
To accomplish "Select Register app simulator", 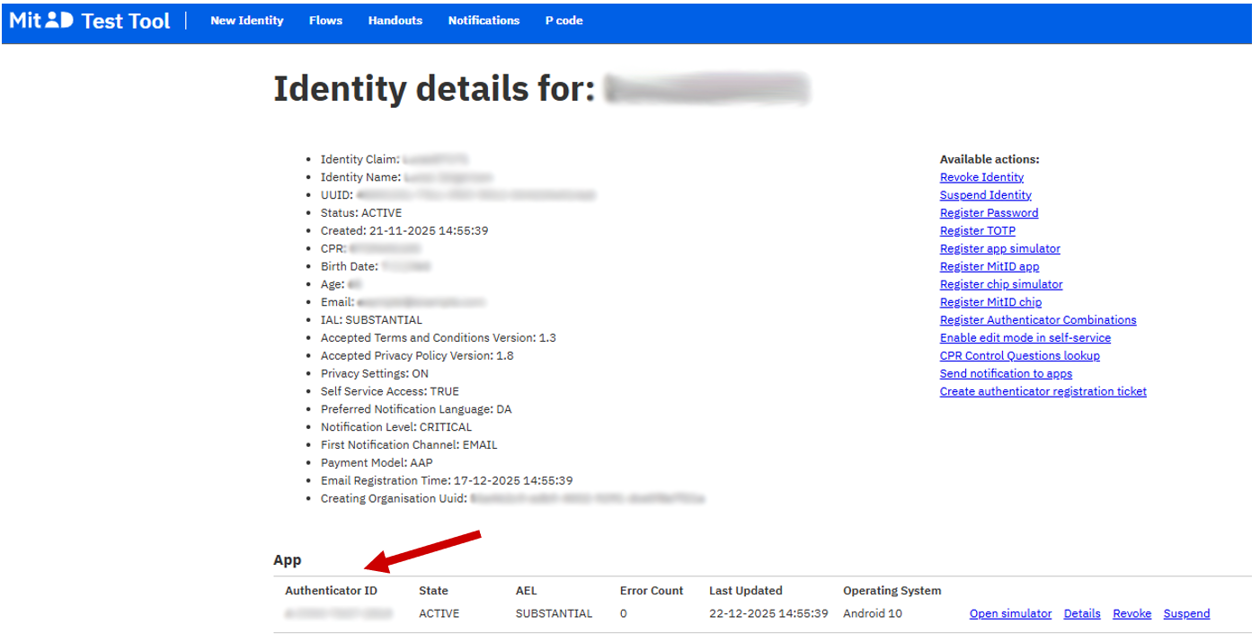I will [1000, 249].
